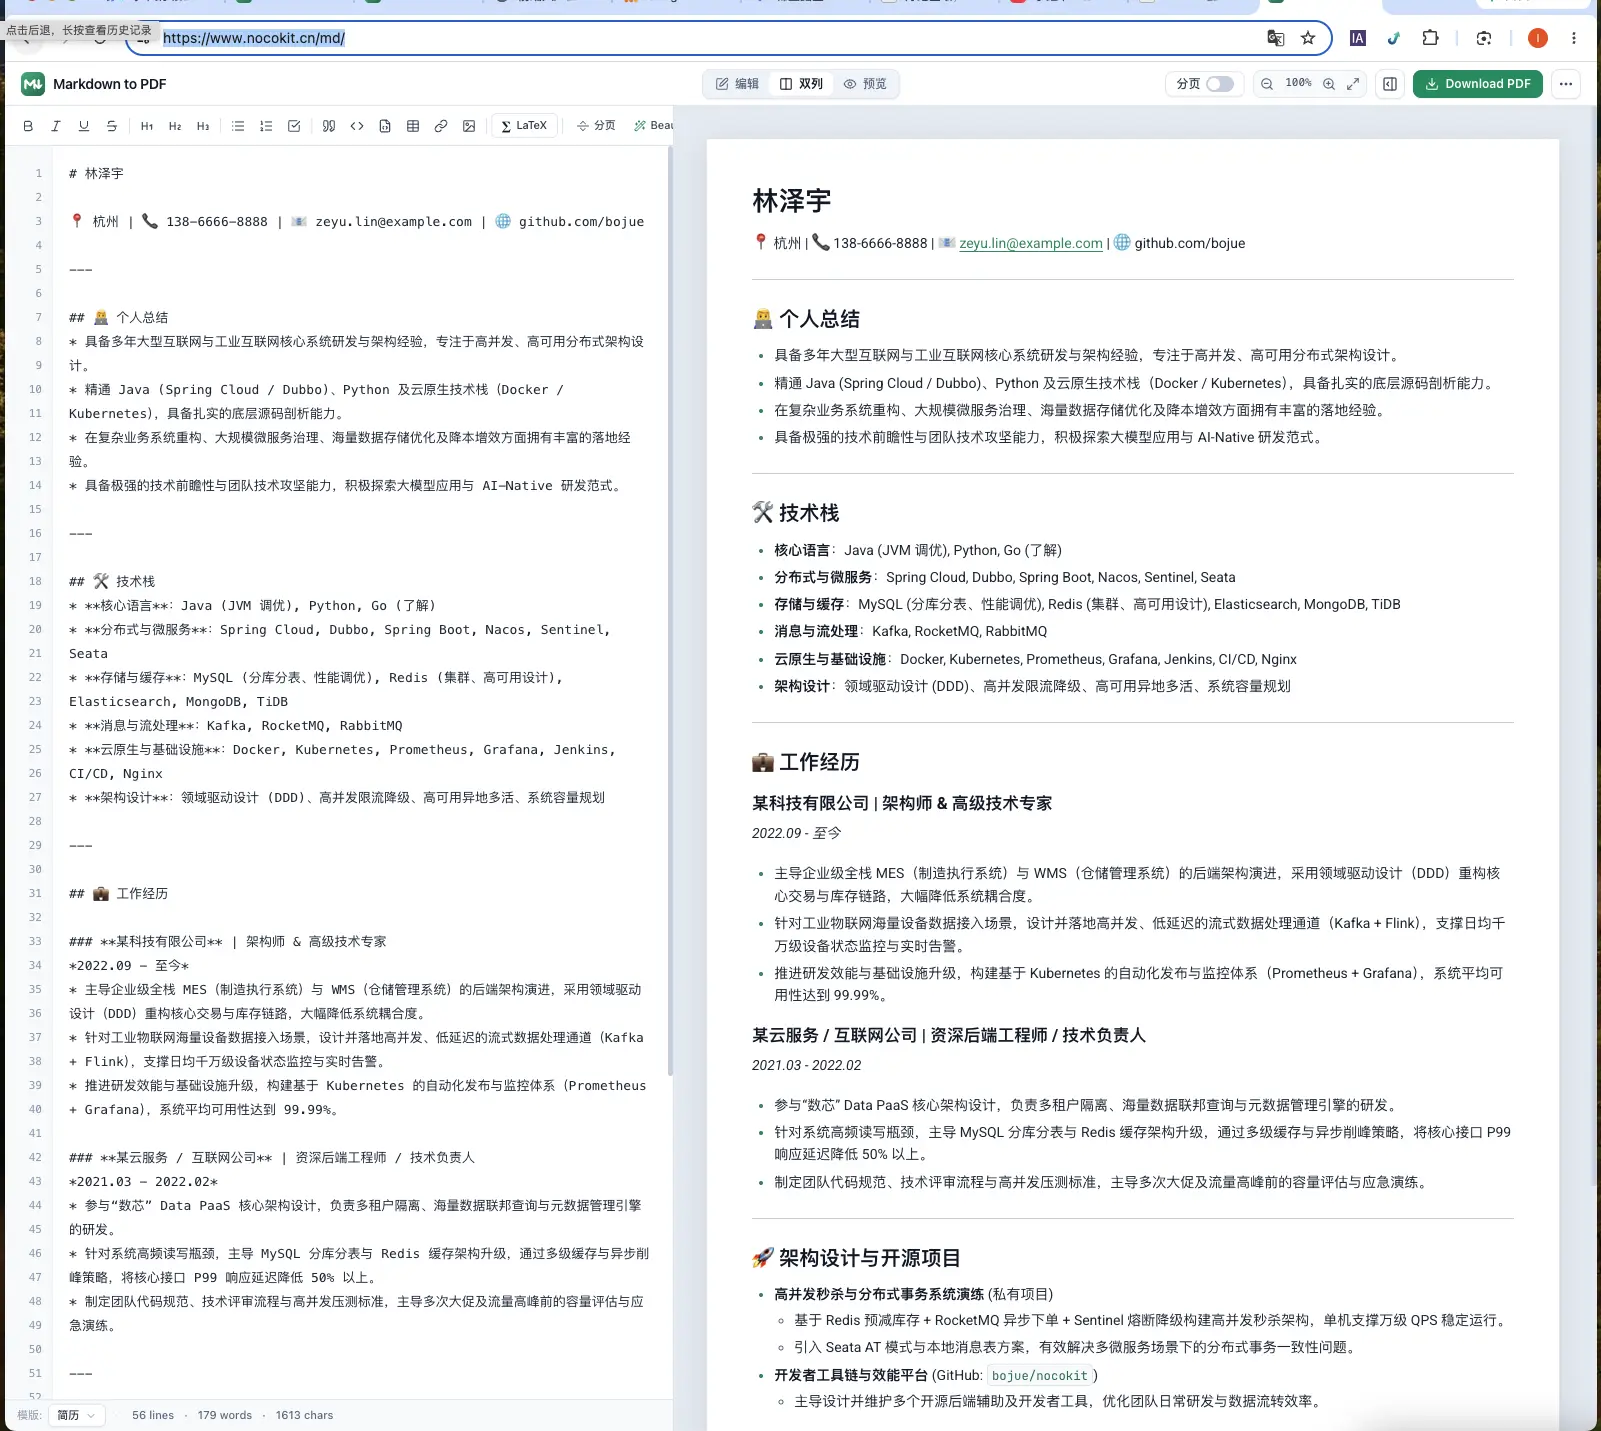Toggle the side panel collapse icon

1390,84
